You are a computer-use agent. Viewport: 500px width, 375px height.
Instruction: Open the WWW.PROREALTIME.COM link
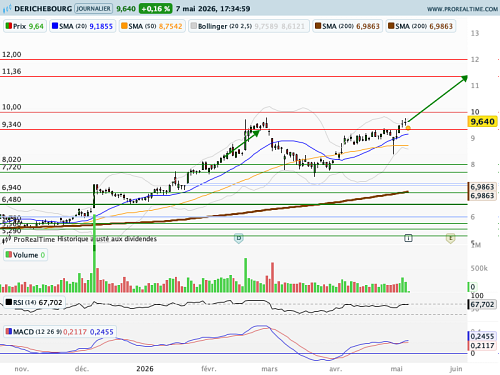coord(462,9)
